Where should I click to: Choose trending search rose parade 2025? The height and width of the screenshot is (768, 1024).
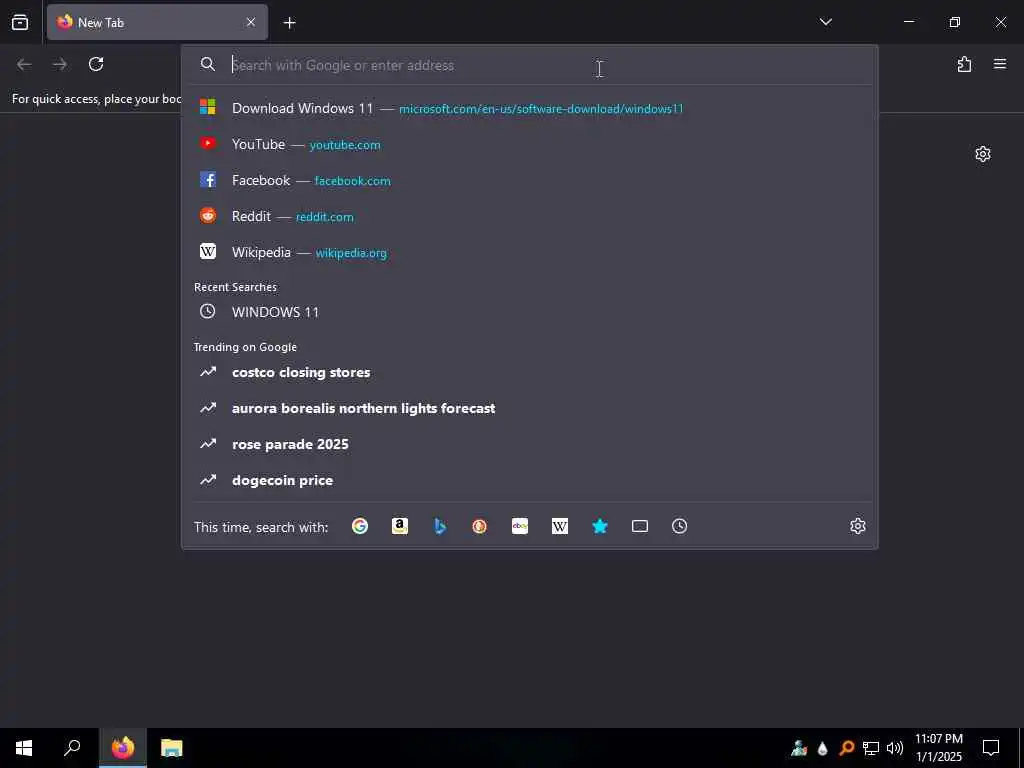coord(530,444)
